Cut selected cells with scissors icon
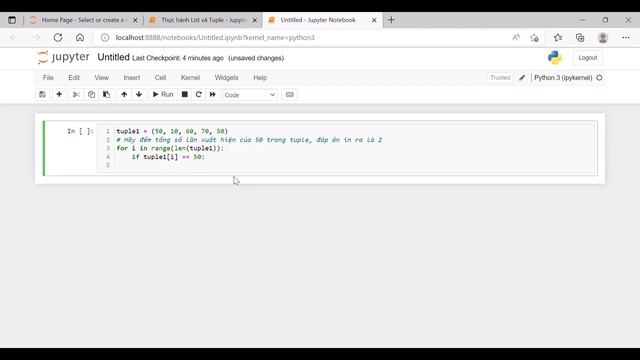The width and height of the screenshot is (640, 360). click(x=76, y=94)
